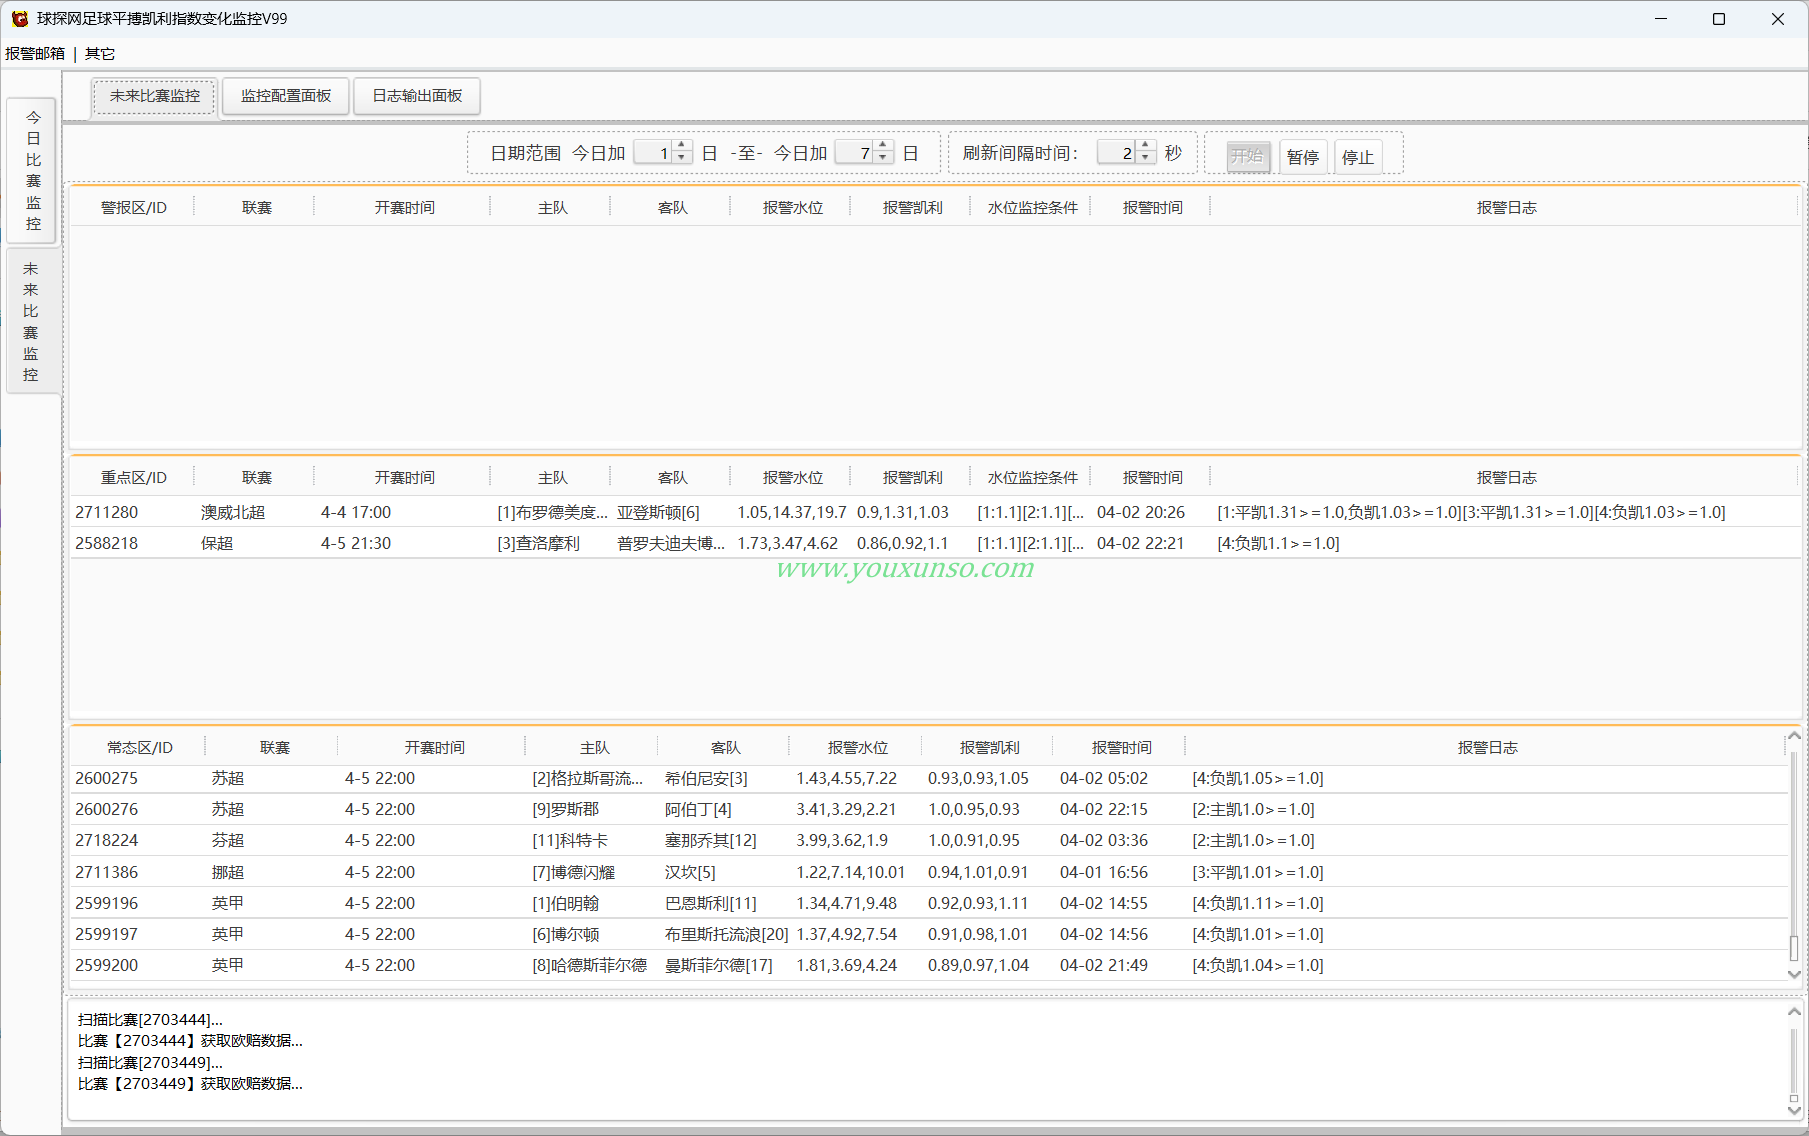Increase the end day offset spinner

pyautogui.click(x=883, y=146)
